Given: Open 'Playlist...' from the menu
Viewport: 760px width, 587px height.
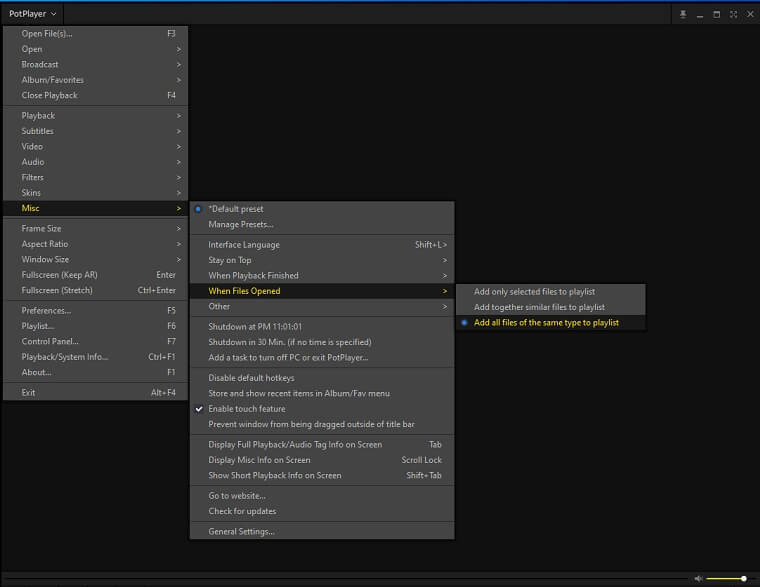Looking at the screenshot, I should tap(95, 326).
